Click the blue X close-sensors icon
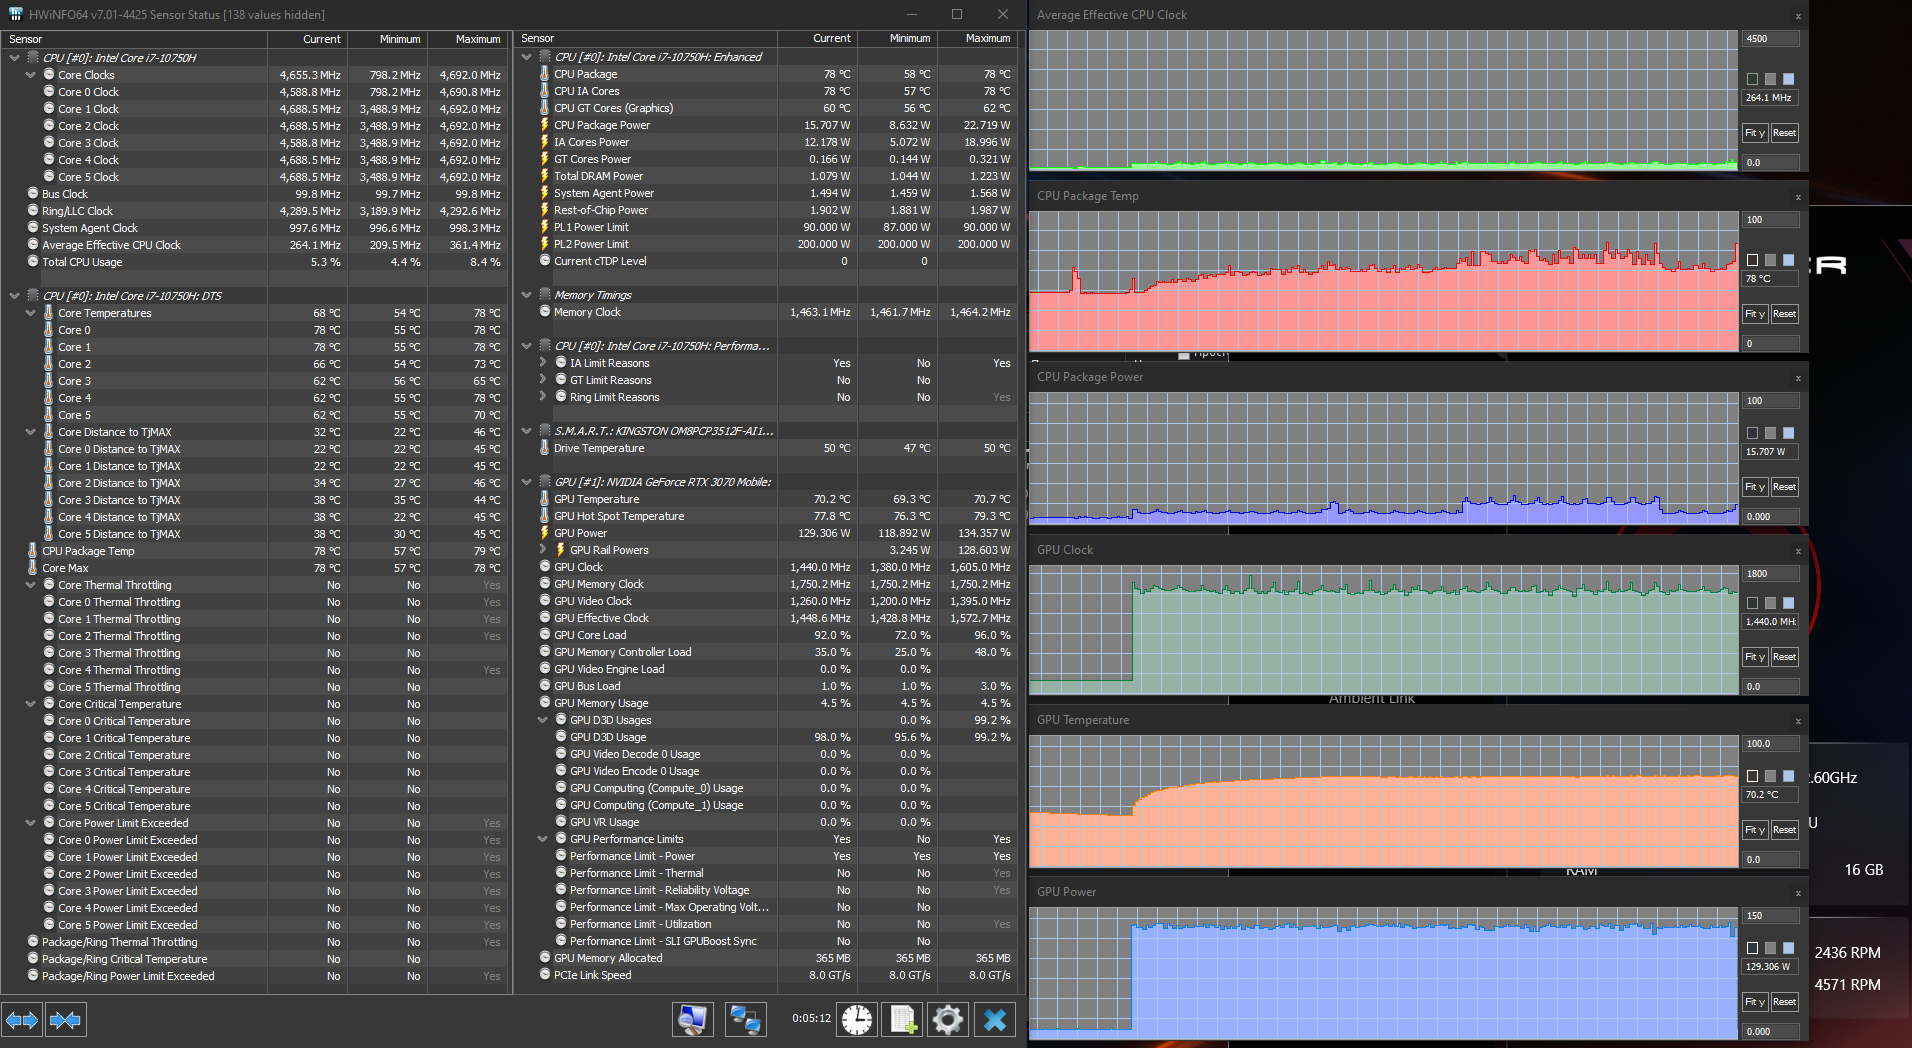This screenshot has height=1048, width=1912. point(994,1020)
